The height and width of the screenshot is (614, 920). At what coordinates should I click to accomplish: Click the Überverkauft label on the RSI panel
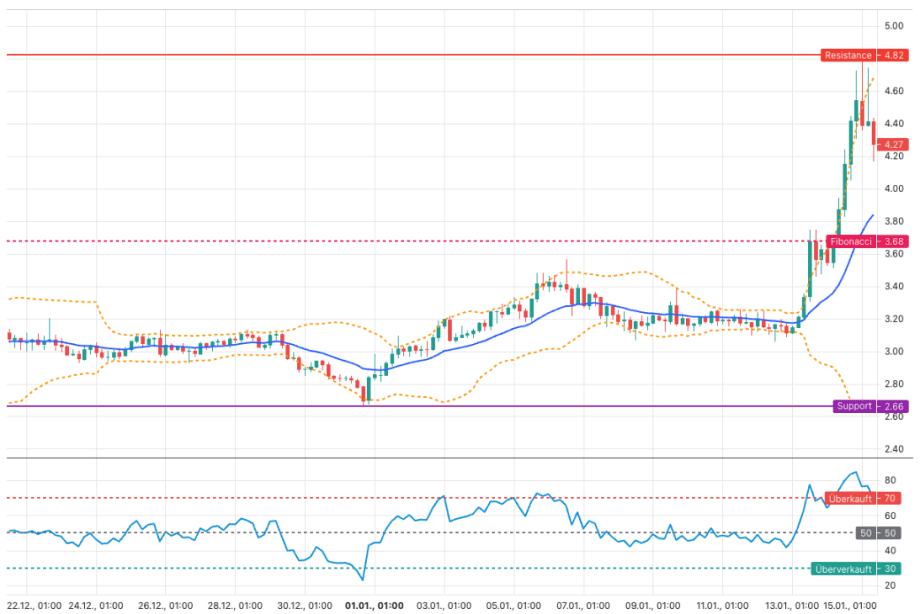[842, 569]
